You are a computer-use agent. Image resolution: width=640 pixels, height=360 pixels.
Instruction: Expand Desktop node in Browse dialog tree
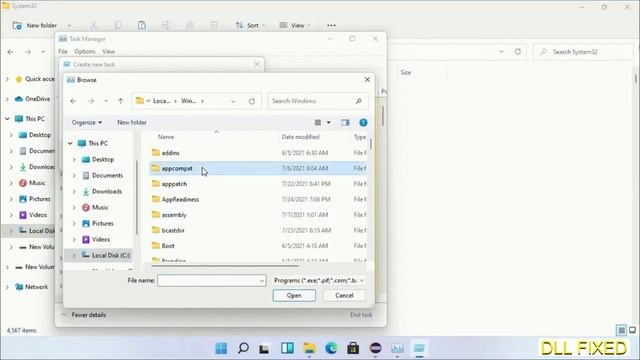click(x=74, y=160)
